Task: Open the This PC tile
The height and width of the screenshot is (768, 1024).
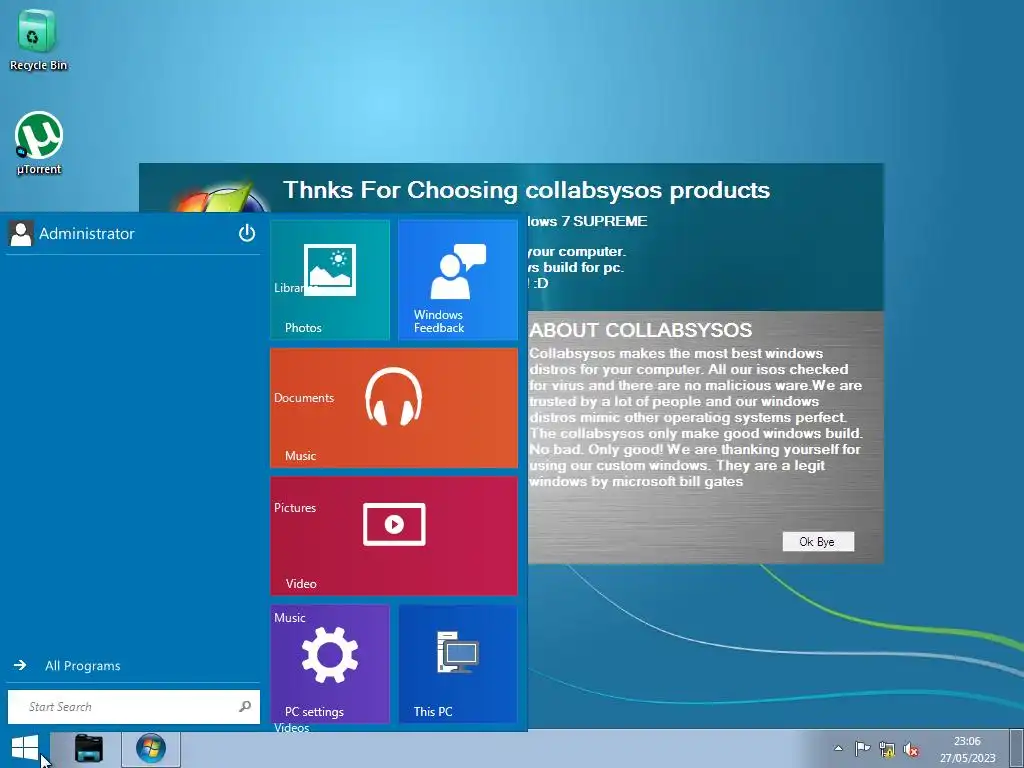Action: (x=458, y=664)
